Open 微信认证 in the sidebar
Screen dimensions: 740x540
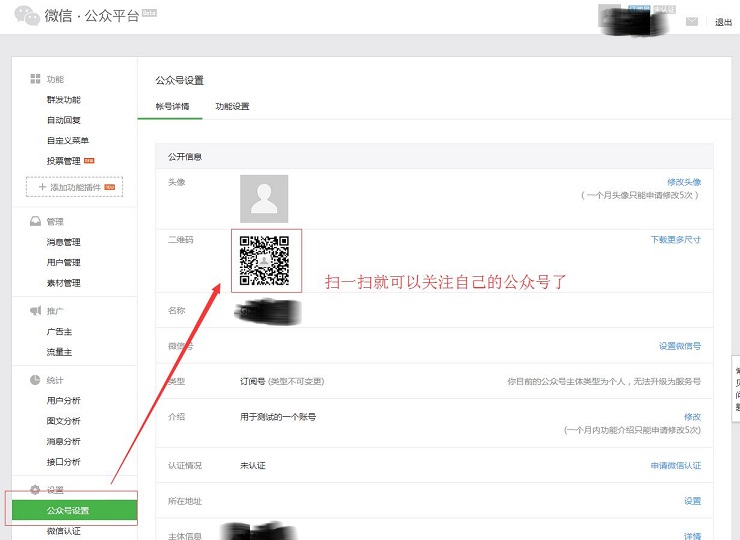tap(64, 531)
